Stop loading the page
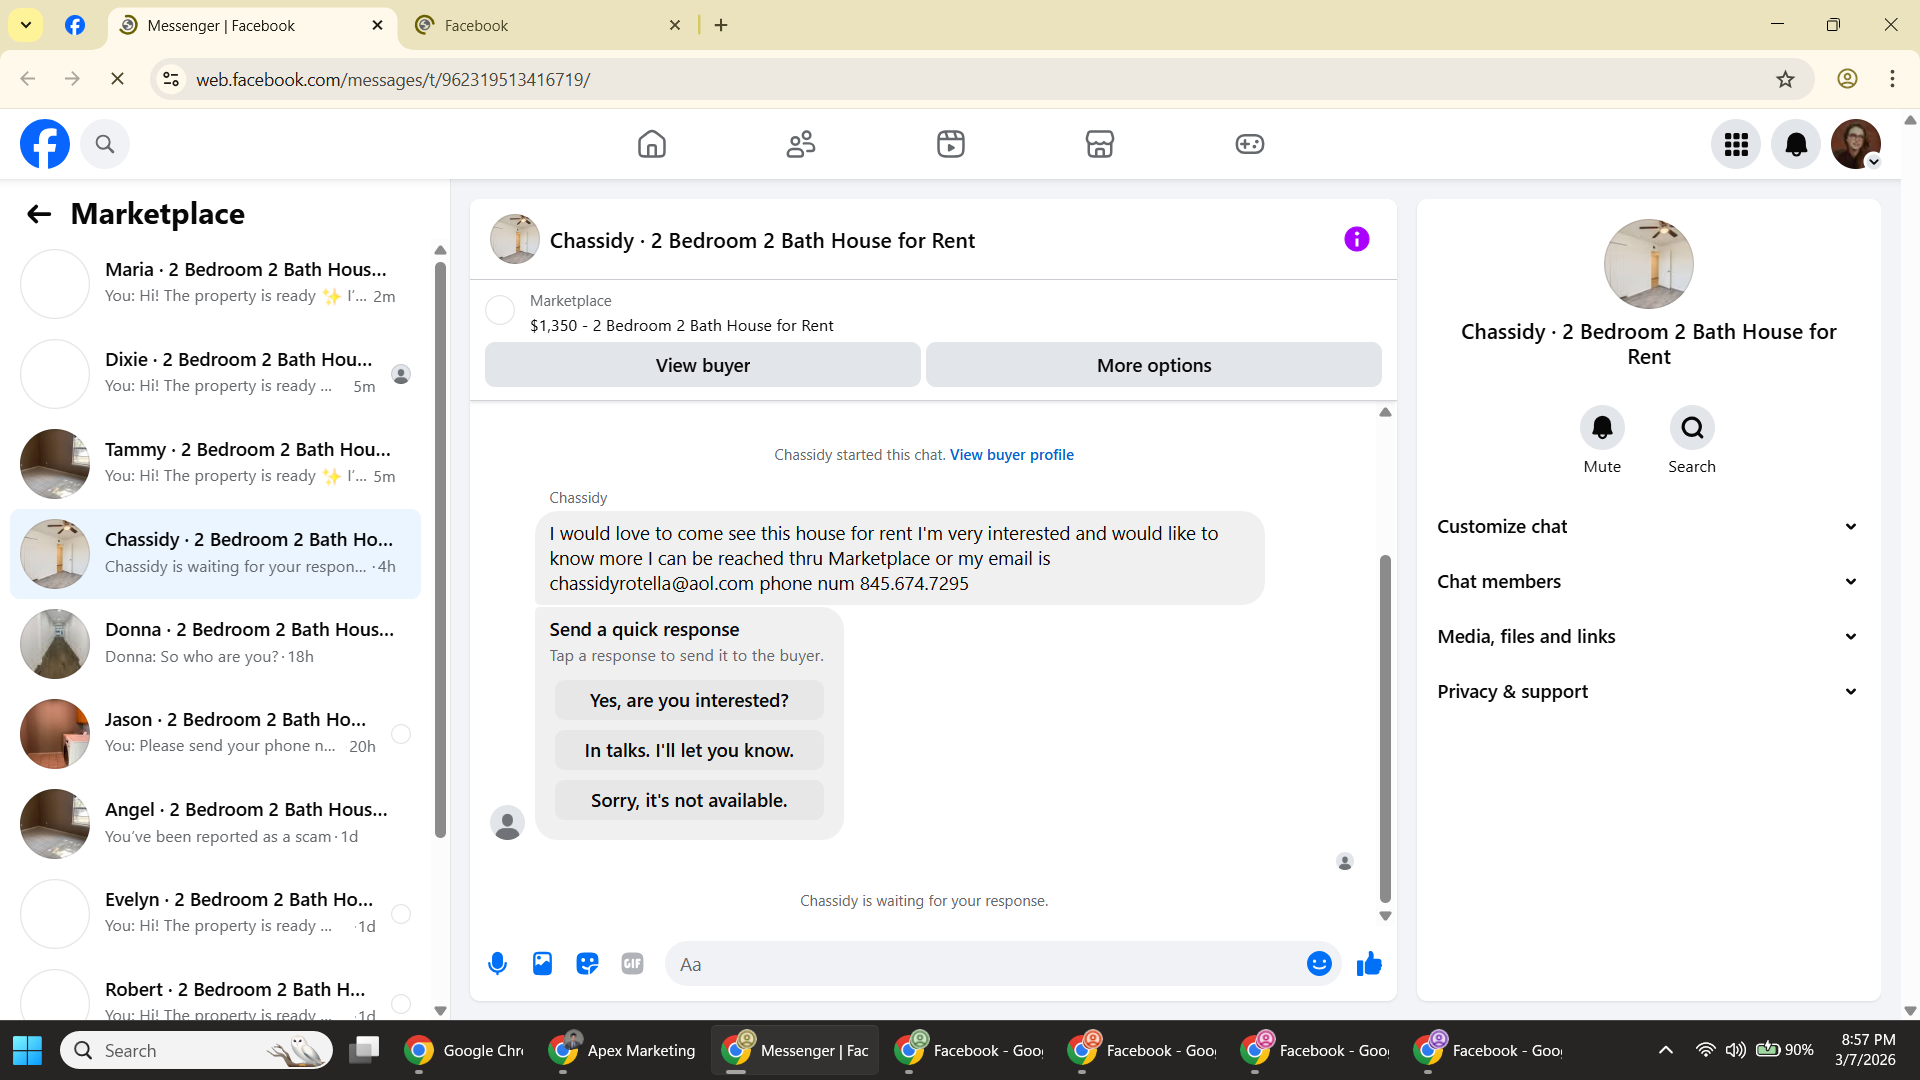 [117, 79]
